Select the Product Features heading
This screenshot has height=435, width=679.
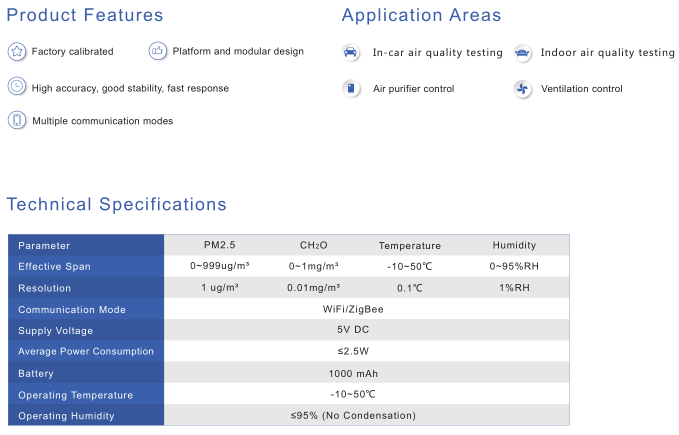85,15
